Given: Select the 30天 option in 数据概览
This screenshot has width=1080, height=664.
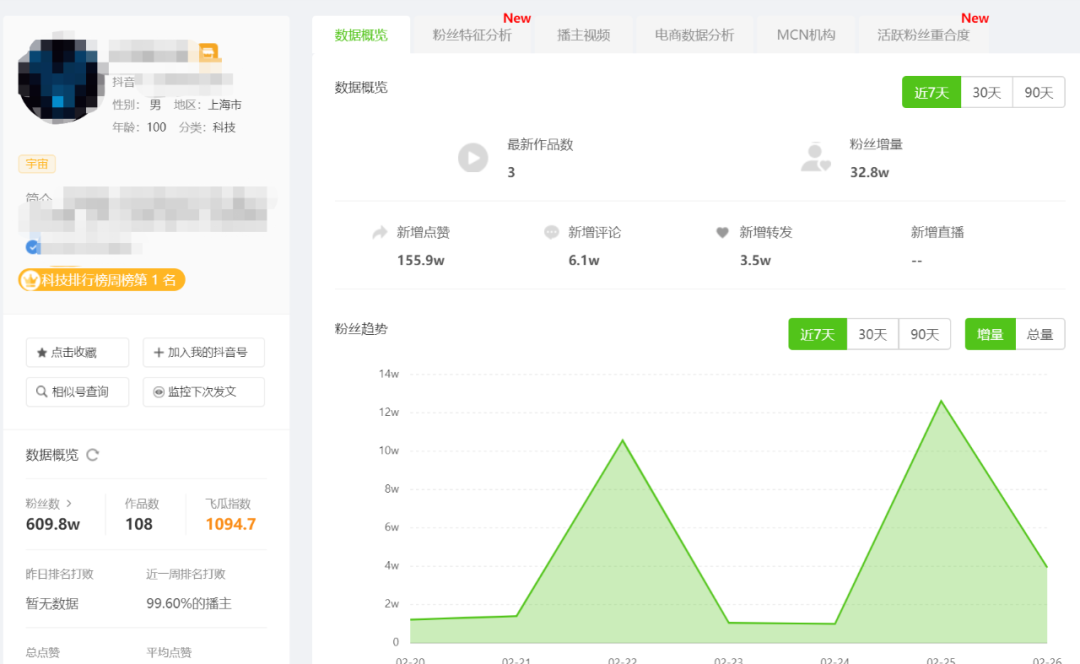Looking at the screenshot, I should tap(985, 91).
